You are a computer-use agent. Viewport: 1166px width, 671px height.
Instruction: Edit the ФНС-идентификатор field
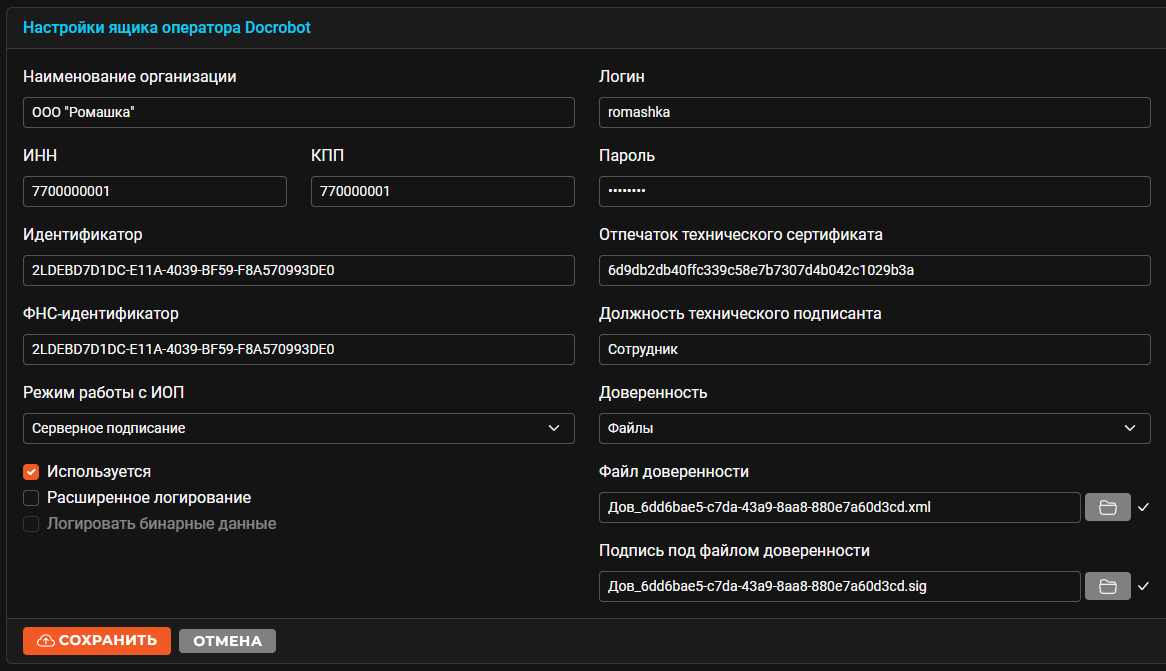(x=299, y=350)
